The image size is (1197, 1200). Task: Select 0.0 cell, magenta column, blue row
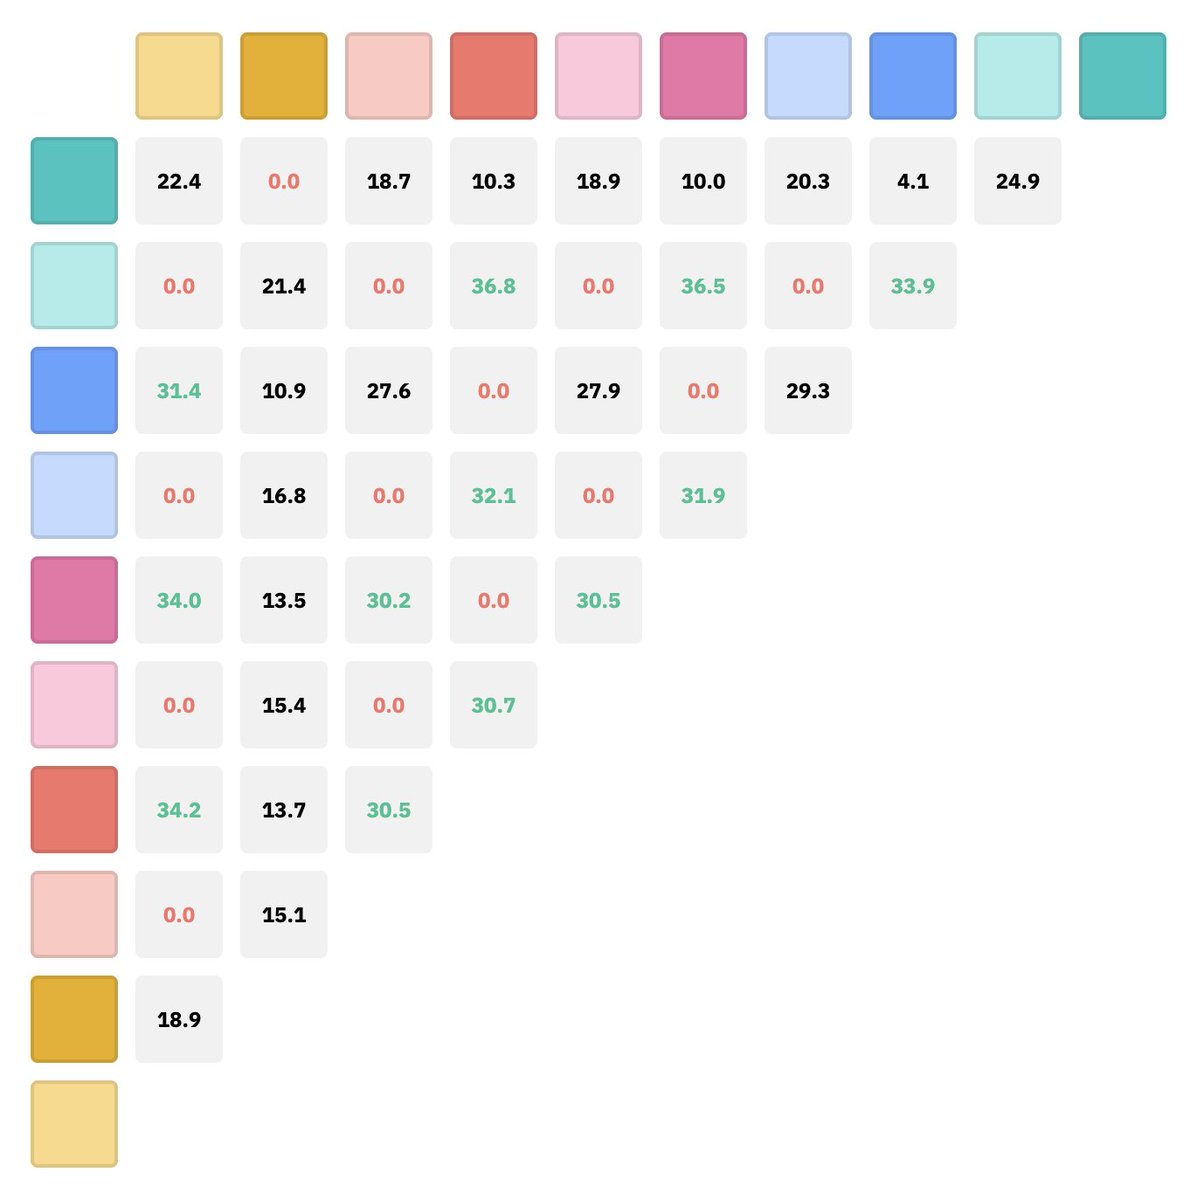pos(703,391)
